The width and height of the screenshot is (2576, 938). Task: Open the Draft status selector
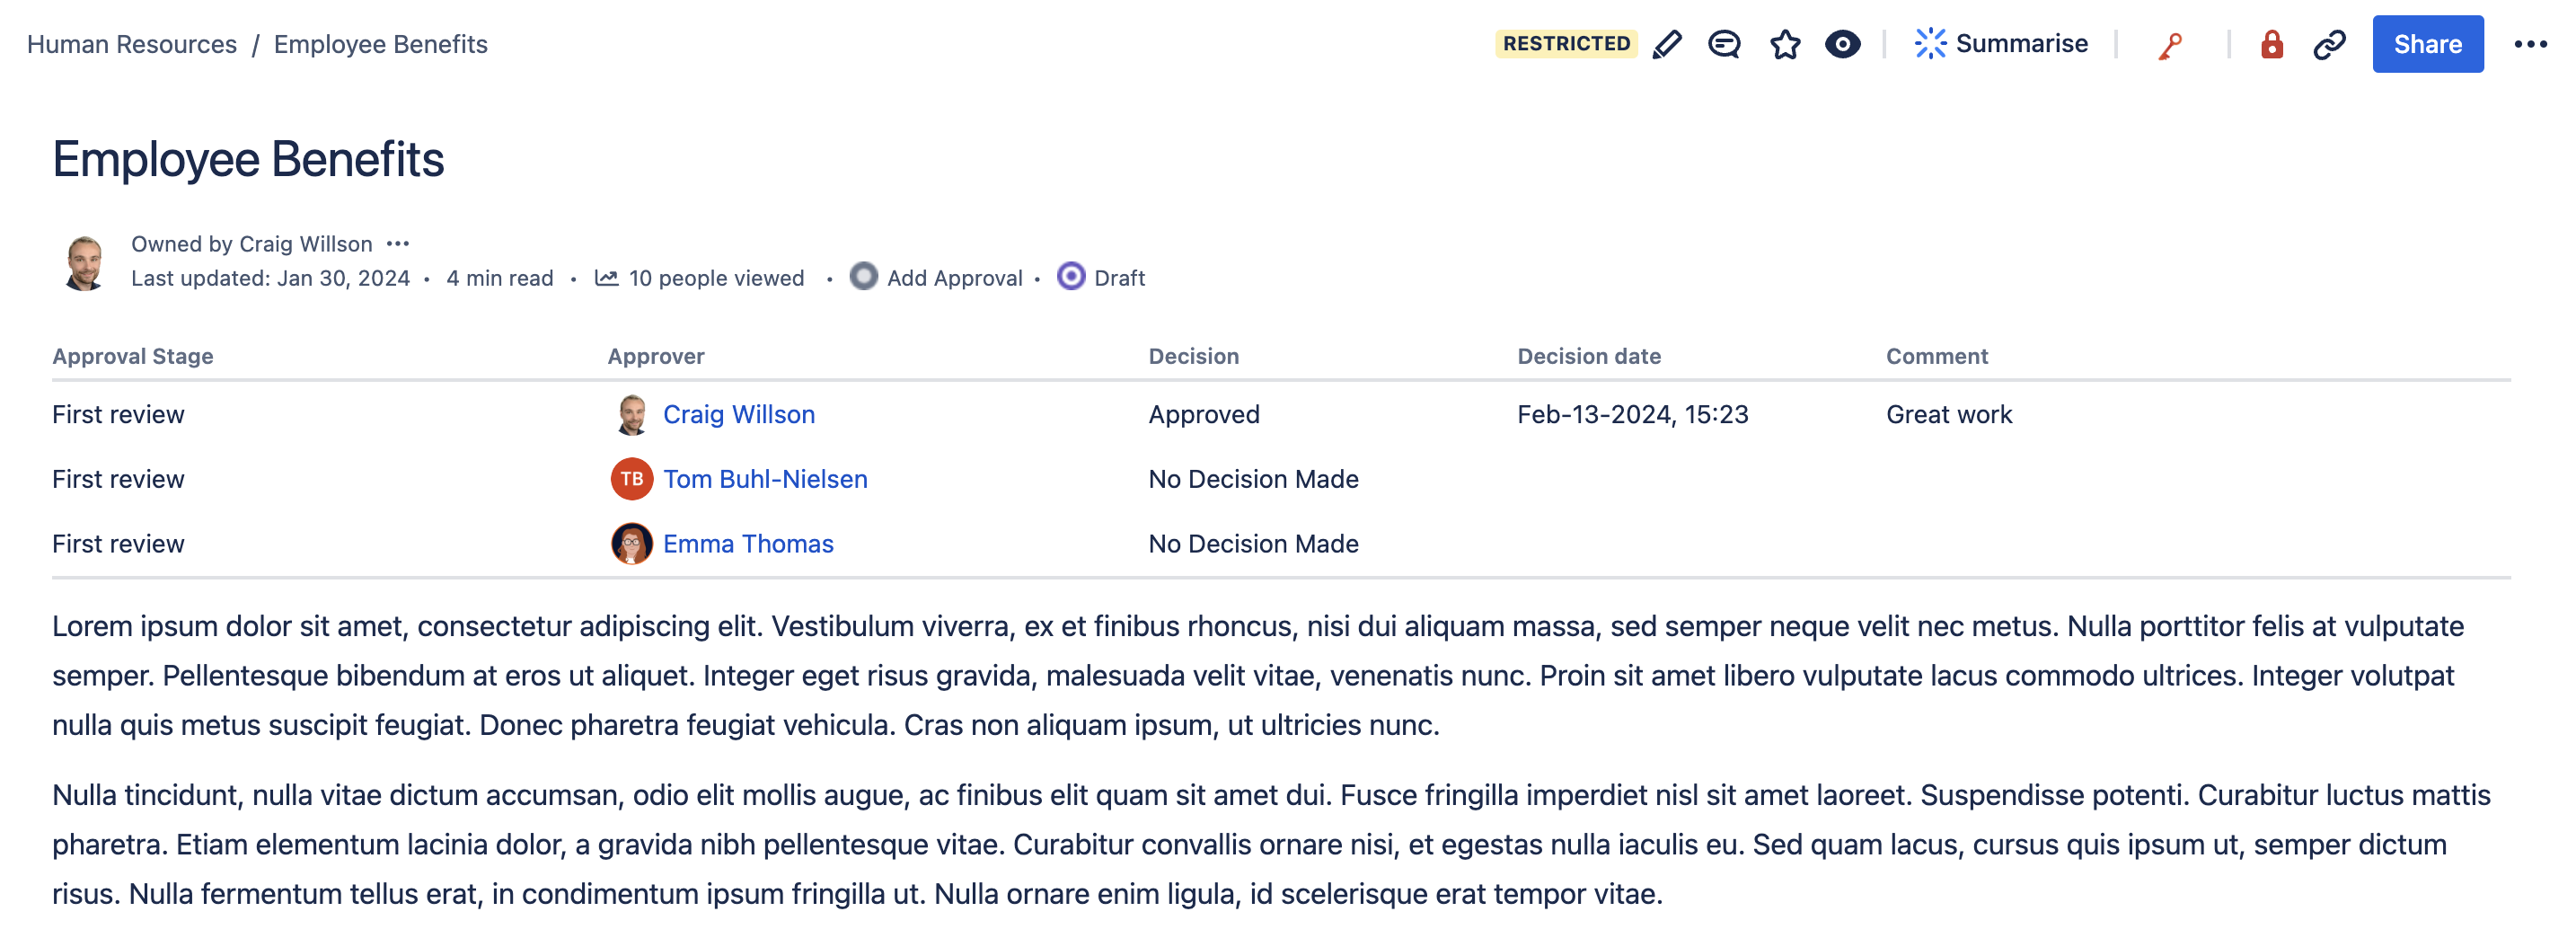[x=1102, y=277]
